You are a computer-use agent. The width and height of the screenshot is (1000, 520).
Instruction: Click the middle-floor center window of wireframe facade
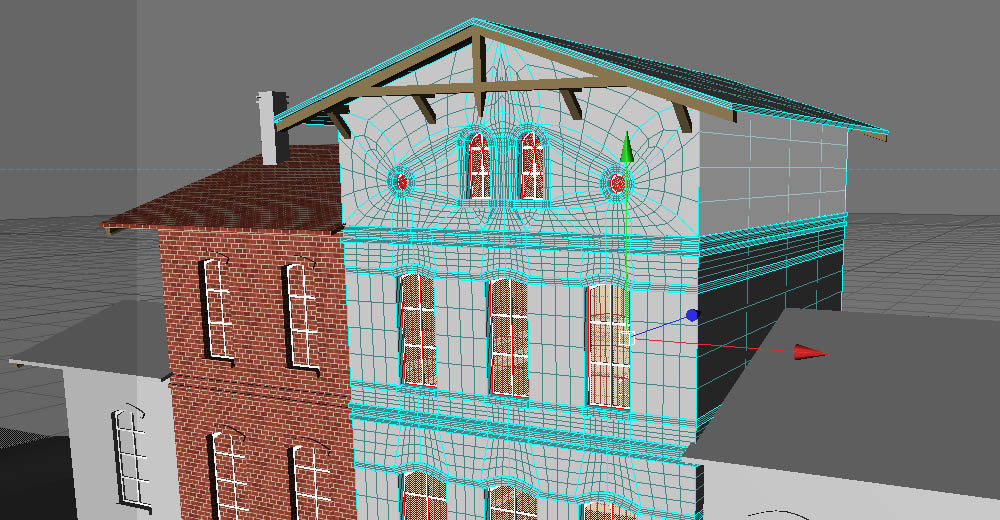point(508,337)
